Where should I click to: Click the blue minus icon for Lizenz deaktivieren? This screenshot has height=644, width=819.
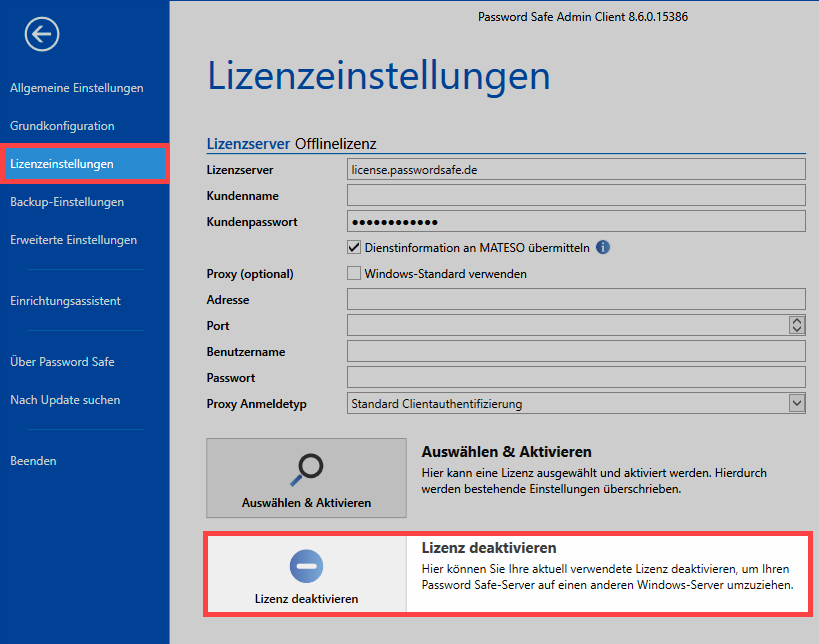coord(307,566)
